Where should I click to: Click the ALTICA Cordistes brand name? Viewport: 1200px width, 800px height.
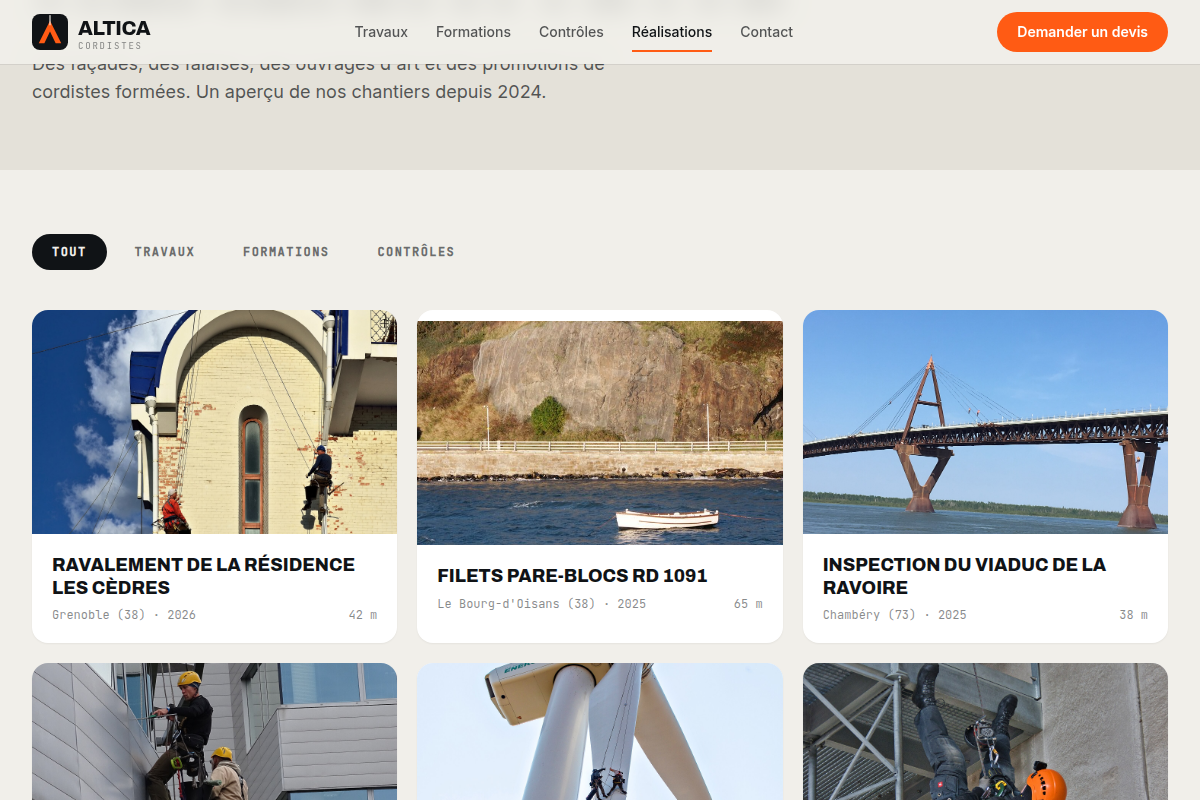pos(114,33)
